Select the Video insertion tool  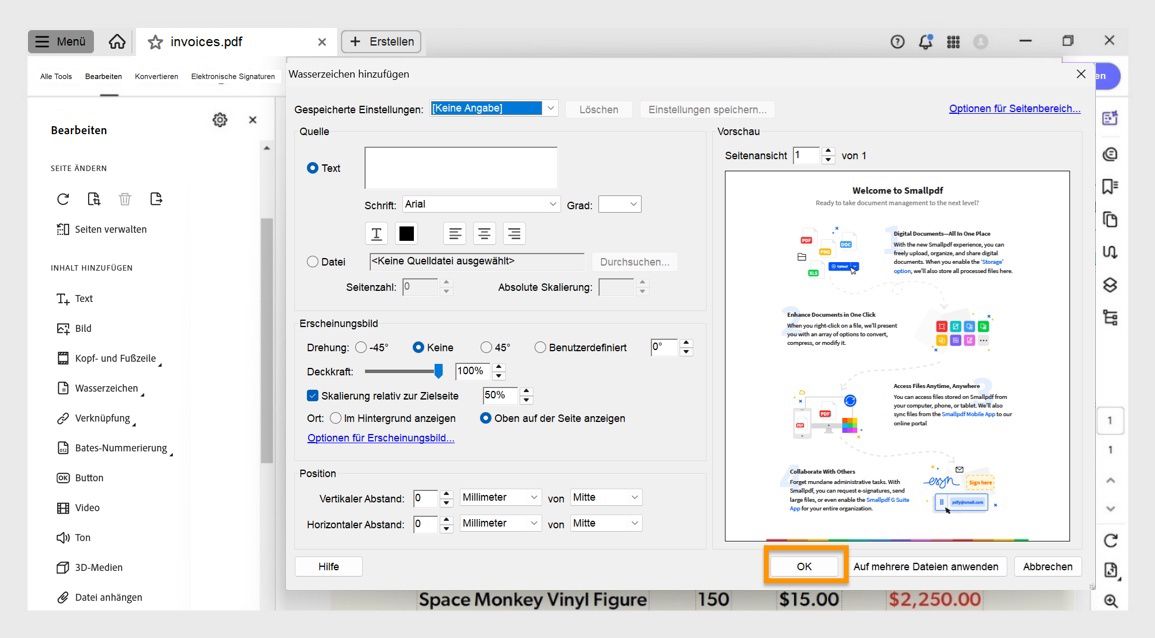[84, 507]
